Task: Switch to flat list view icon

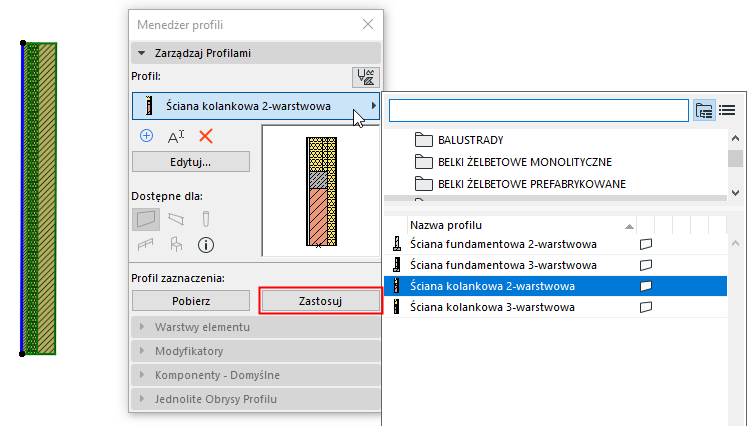Action: (727, 110)
